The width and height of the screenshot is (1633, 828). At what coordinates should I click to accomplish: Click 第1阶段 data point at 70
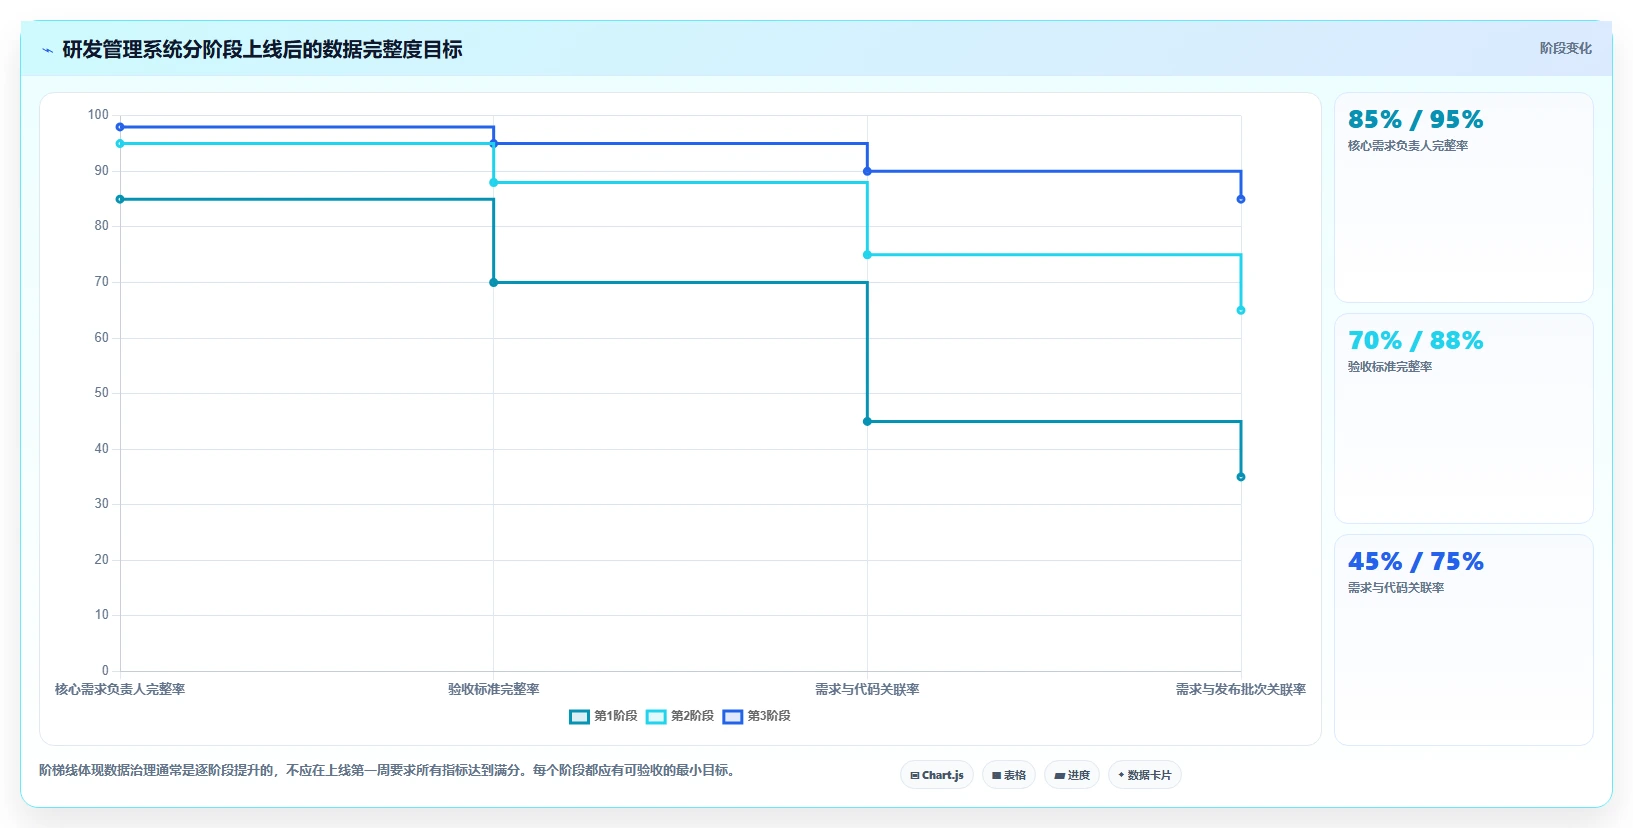coord(493,283)
